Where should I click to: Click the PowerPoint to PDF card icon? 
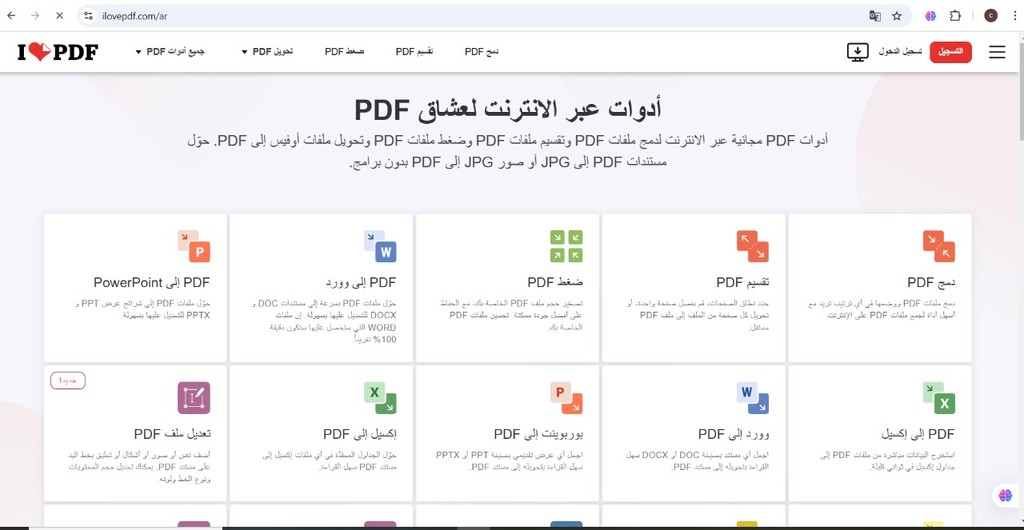pos(566,398)
